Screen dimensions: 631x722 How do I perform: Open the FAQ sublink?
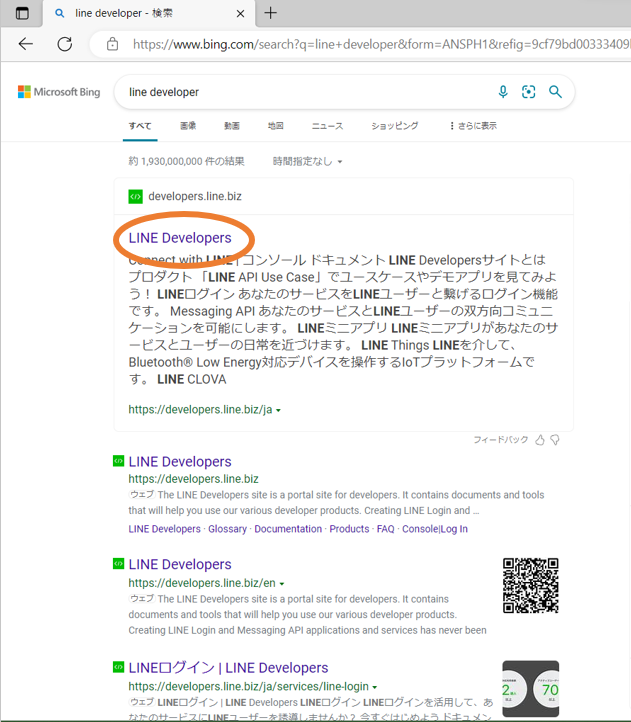pyautogui.click(x=386, y=529)
